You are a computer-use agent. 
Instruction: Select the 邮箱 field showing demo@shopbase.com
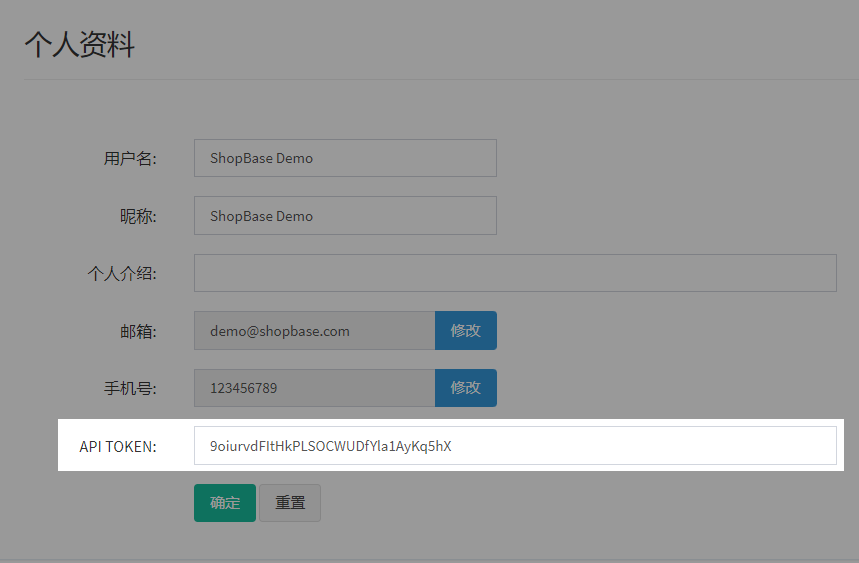[314, 331]
